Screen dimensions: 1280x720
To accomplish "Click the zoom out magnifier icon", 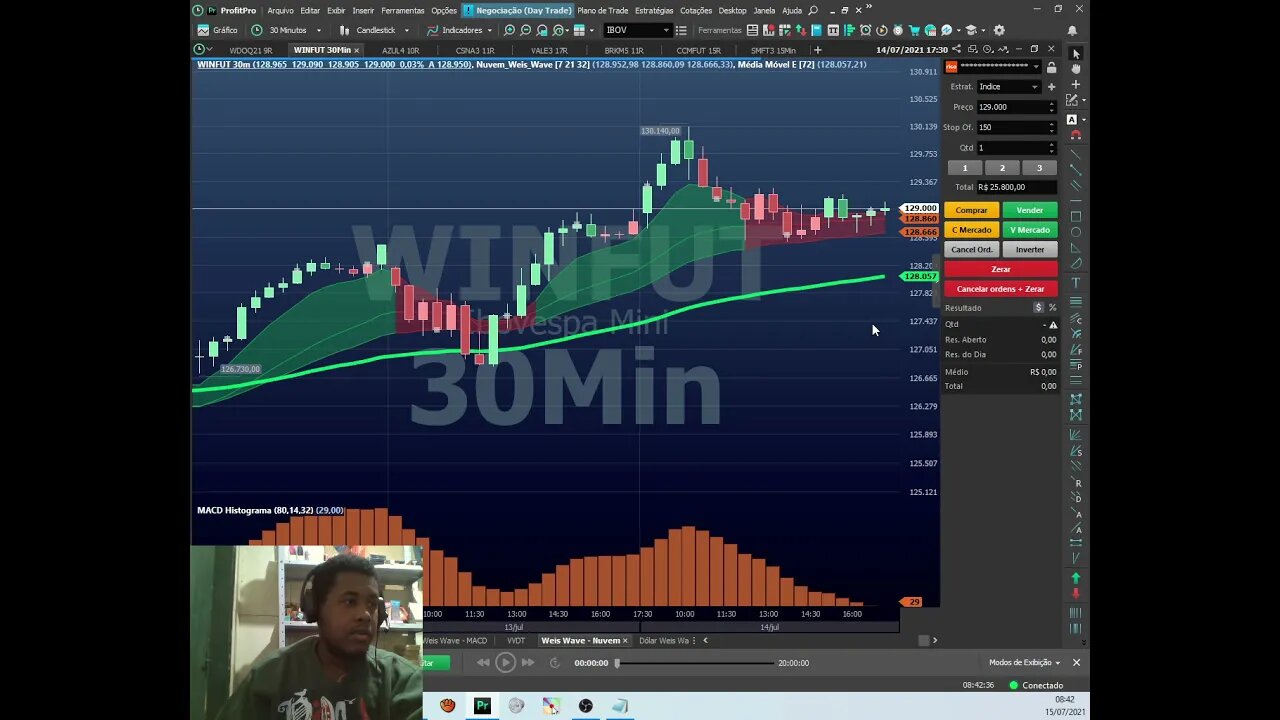I will click(x=526, y=30).
